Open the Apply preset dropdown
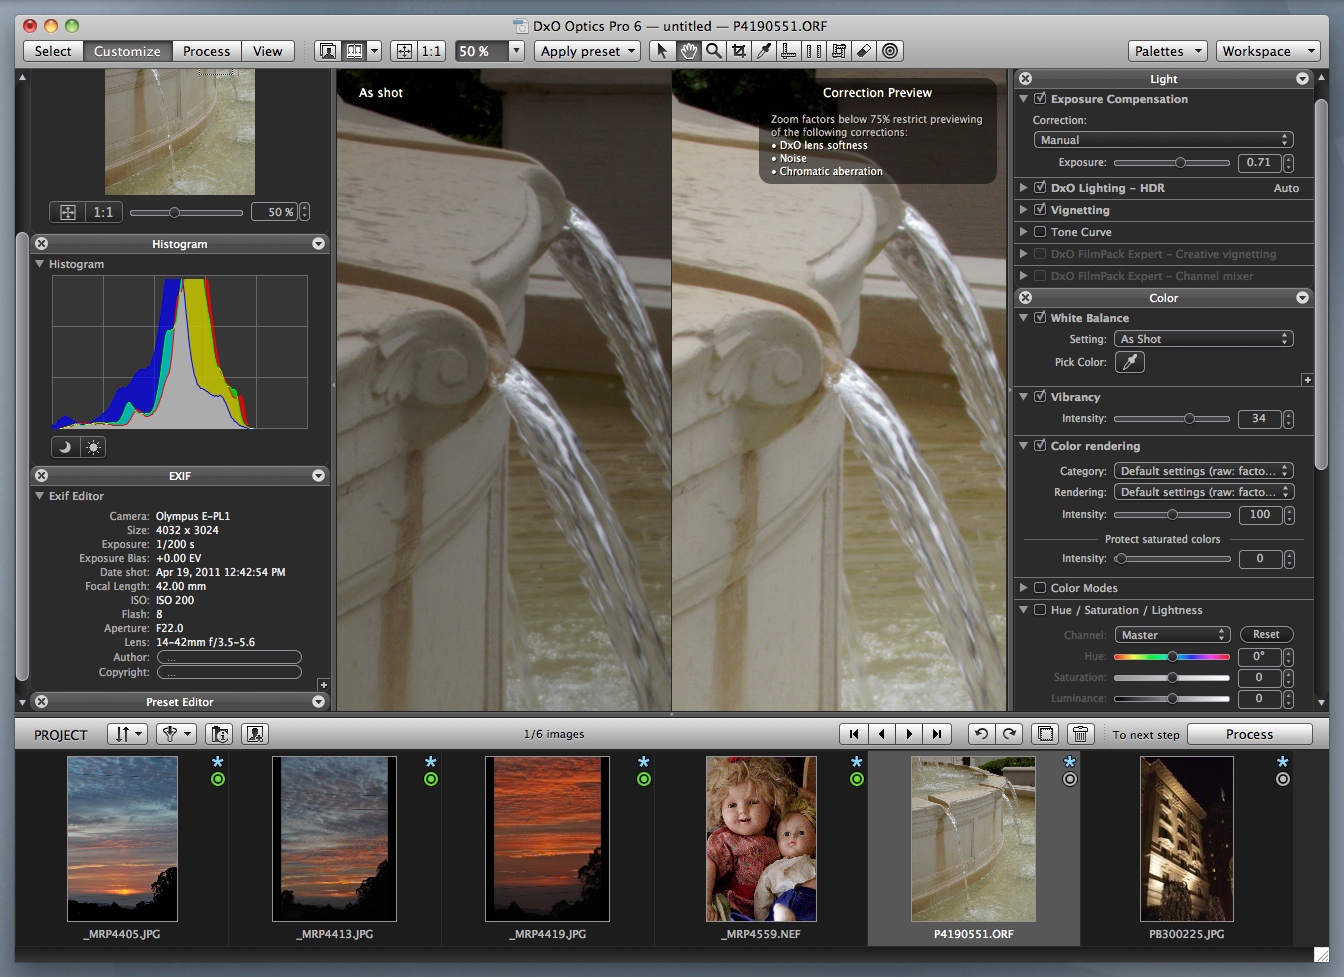 coord(588,51)
